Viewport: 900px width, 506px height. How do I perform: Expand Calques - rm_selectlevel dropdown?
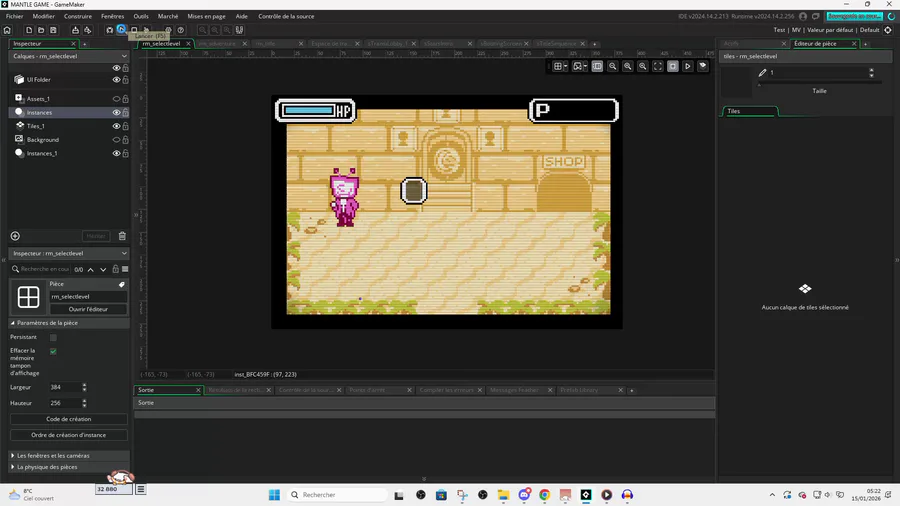124,56
